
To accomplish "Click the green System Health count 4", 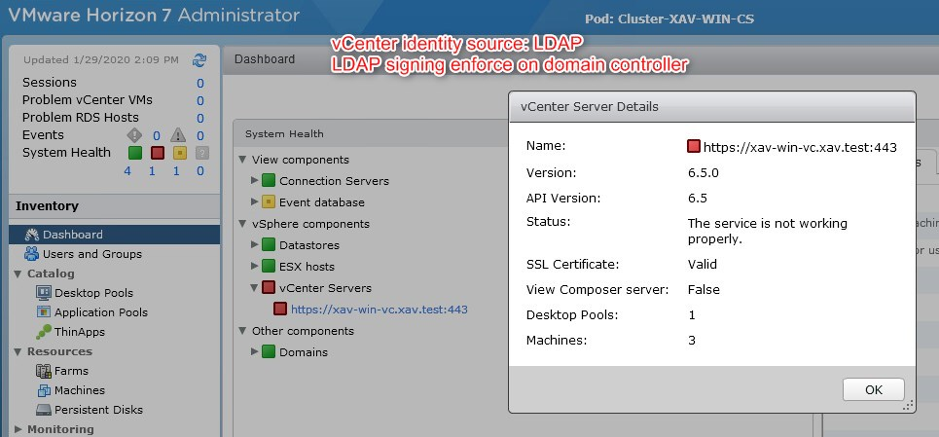I will coord(128,171).
